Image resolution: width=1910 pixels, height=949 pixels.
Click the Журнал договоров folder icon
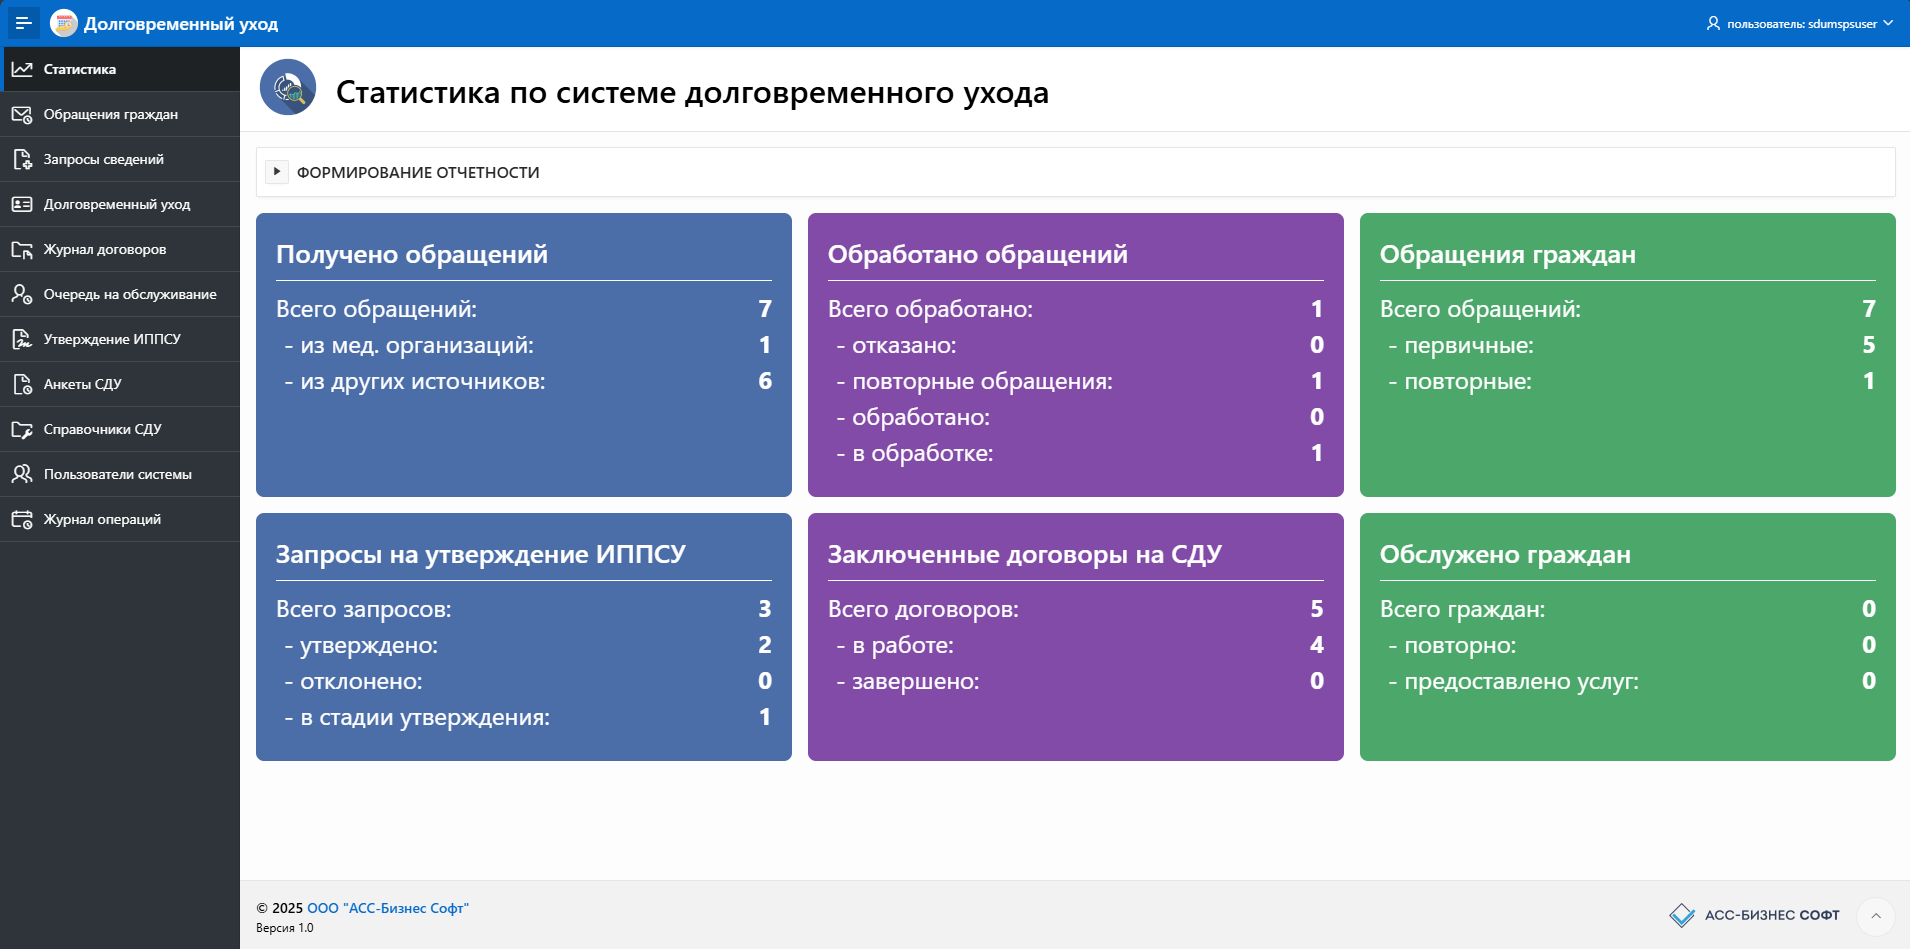click(x=22, y=249)
